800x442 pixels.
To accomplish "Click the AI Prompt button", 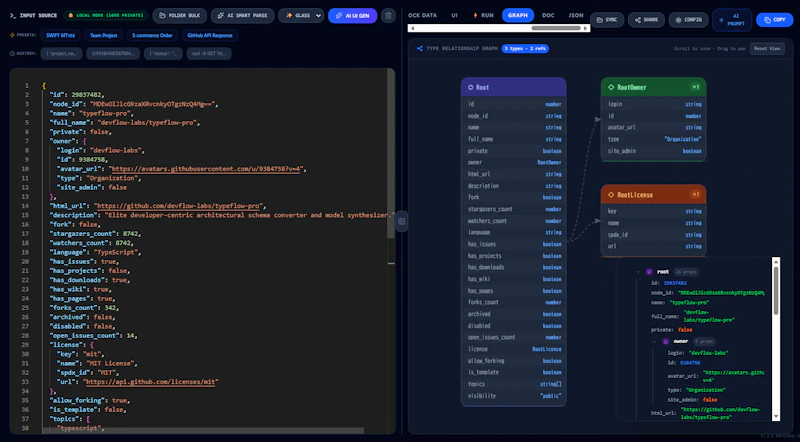I will (732, 20).
